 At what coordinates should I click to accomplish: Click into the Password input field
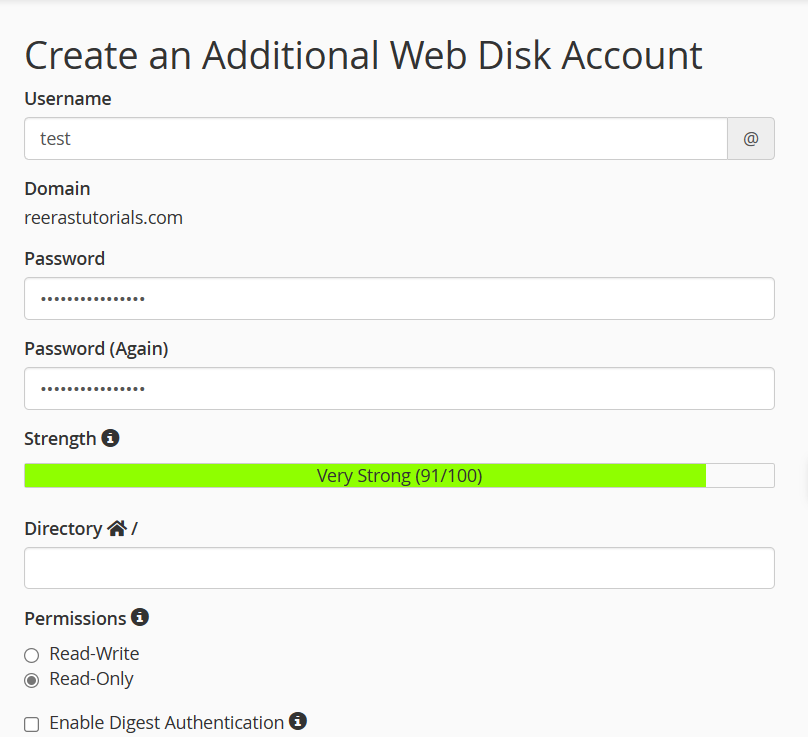click(x=399, y=299)
